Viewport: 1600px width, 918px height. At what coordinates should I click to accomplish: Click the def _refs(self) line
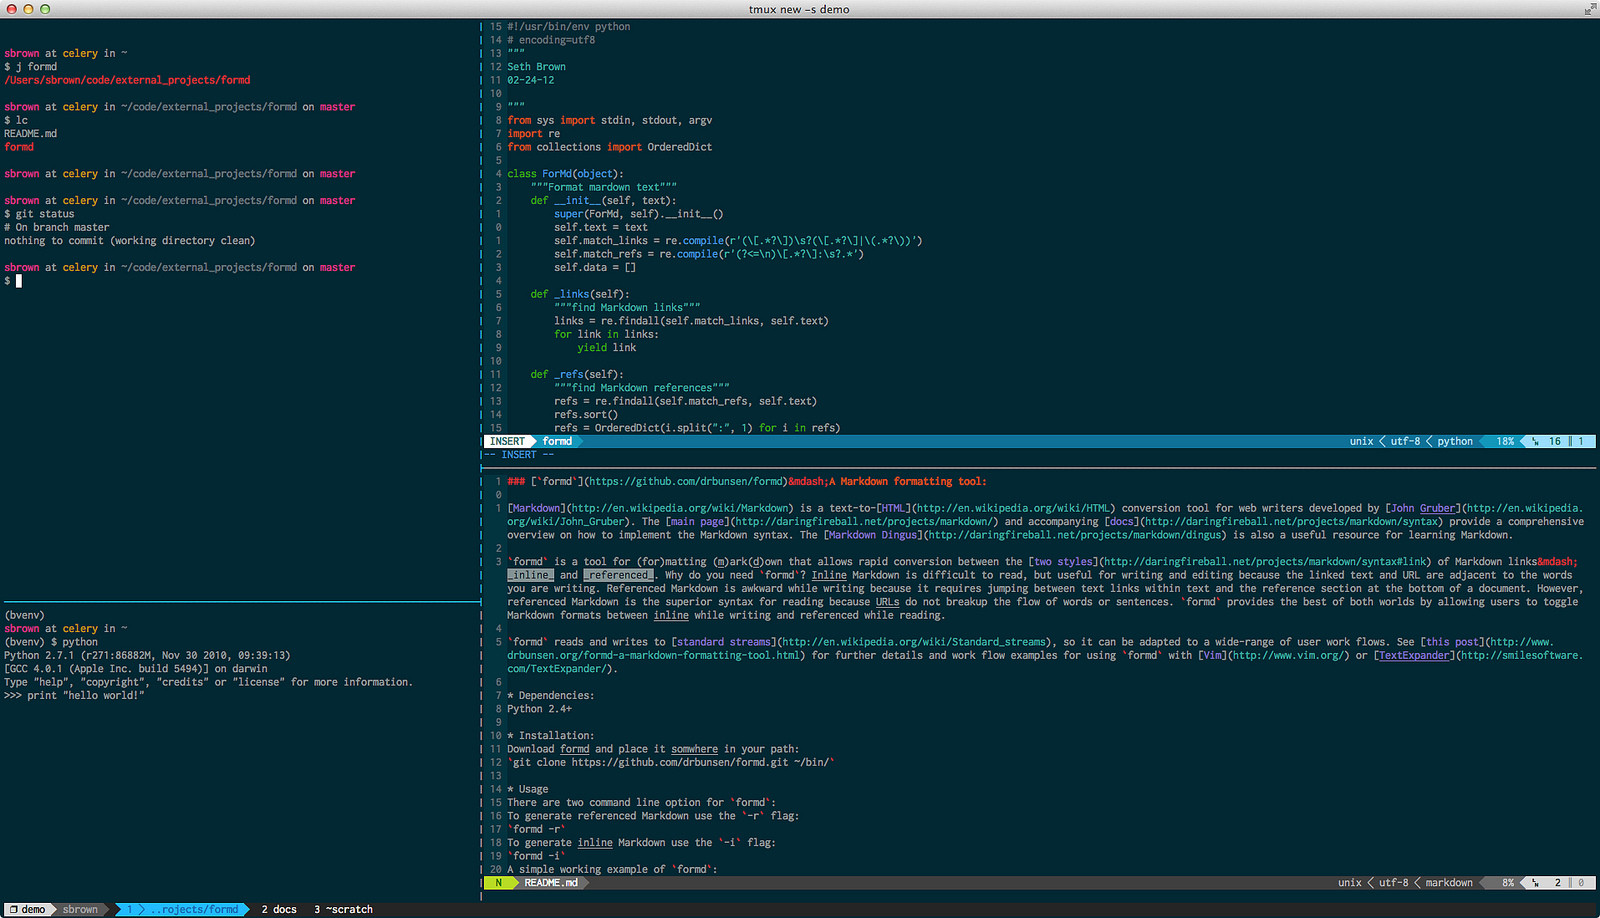[x=577, y=374]
